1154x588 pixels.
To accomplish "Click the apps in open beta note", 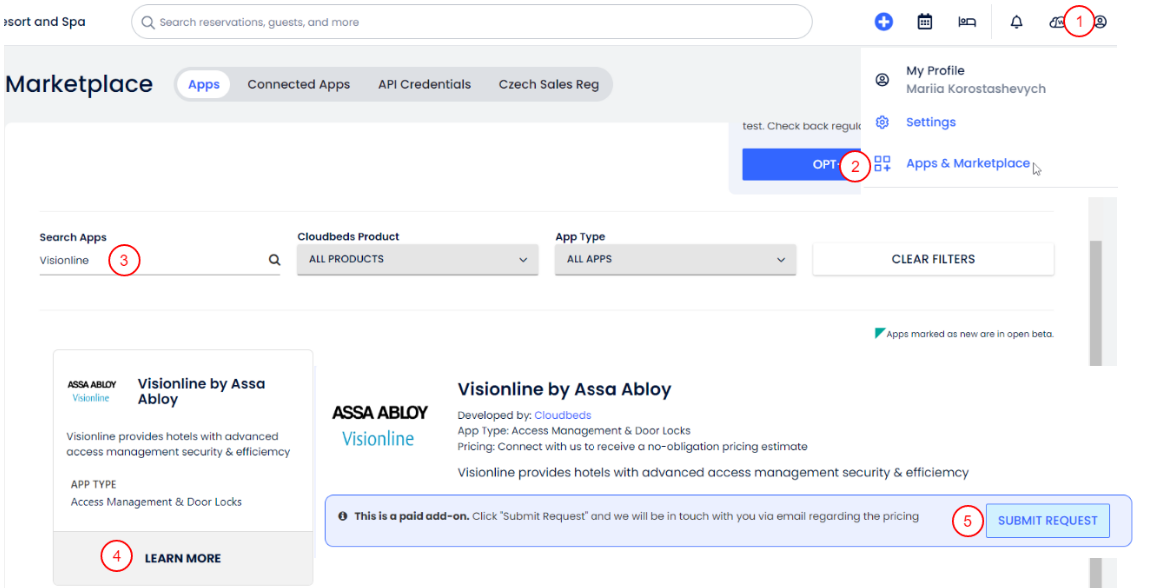I will pos(969,334).
